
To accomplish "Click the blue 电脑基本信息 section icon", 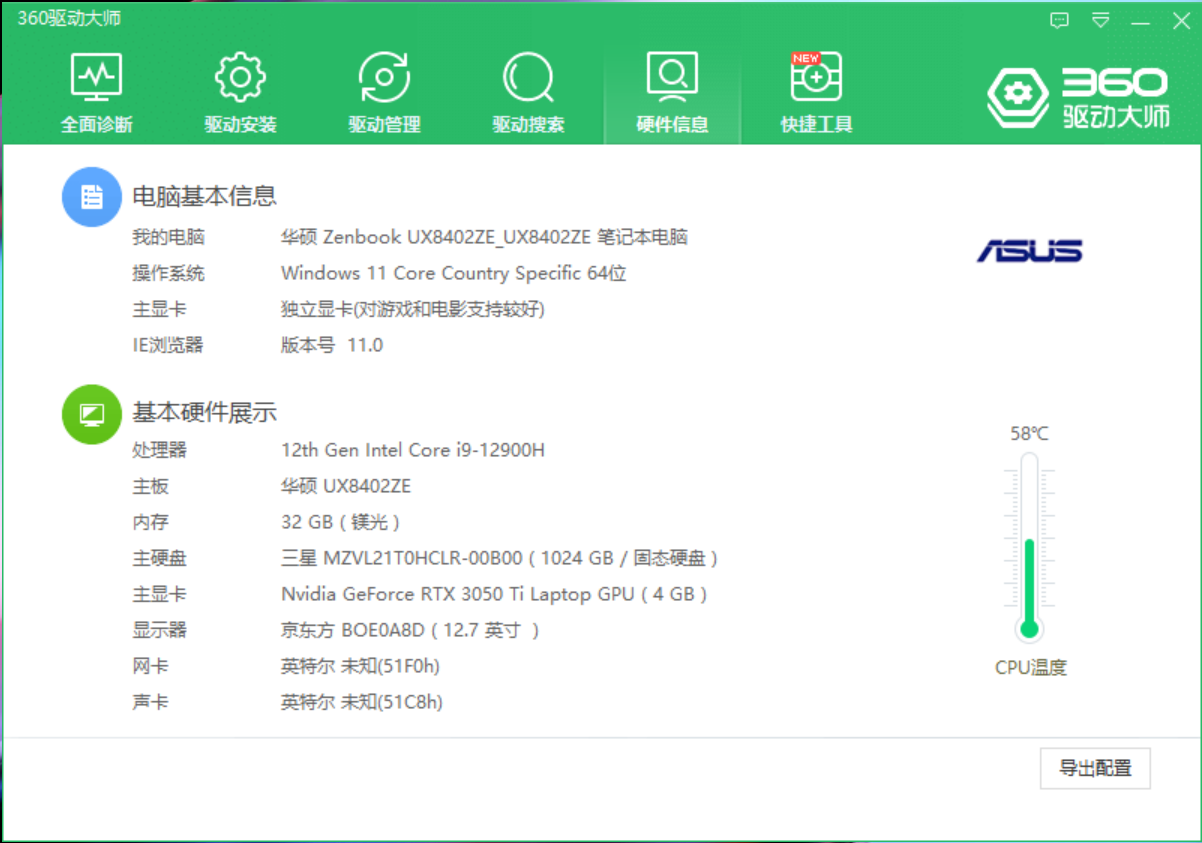I will (x=92, y=196).
